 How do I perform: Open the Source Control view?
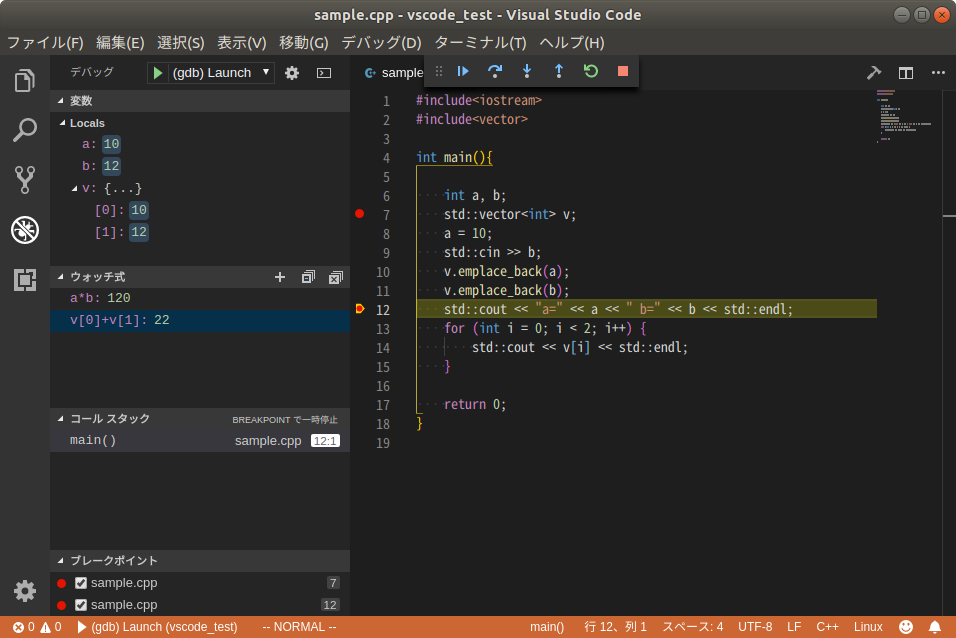(x=24, y=180)
